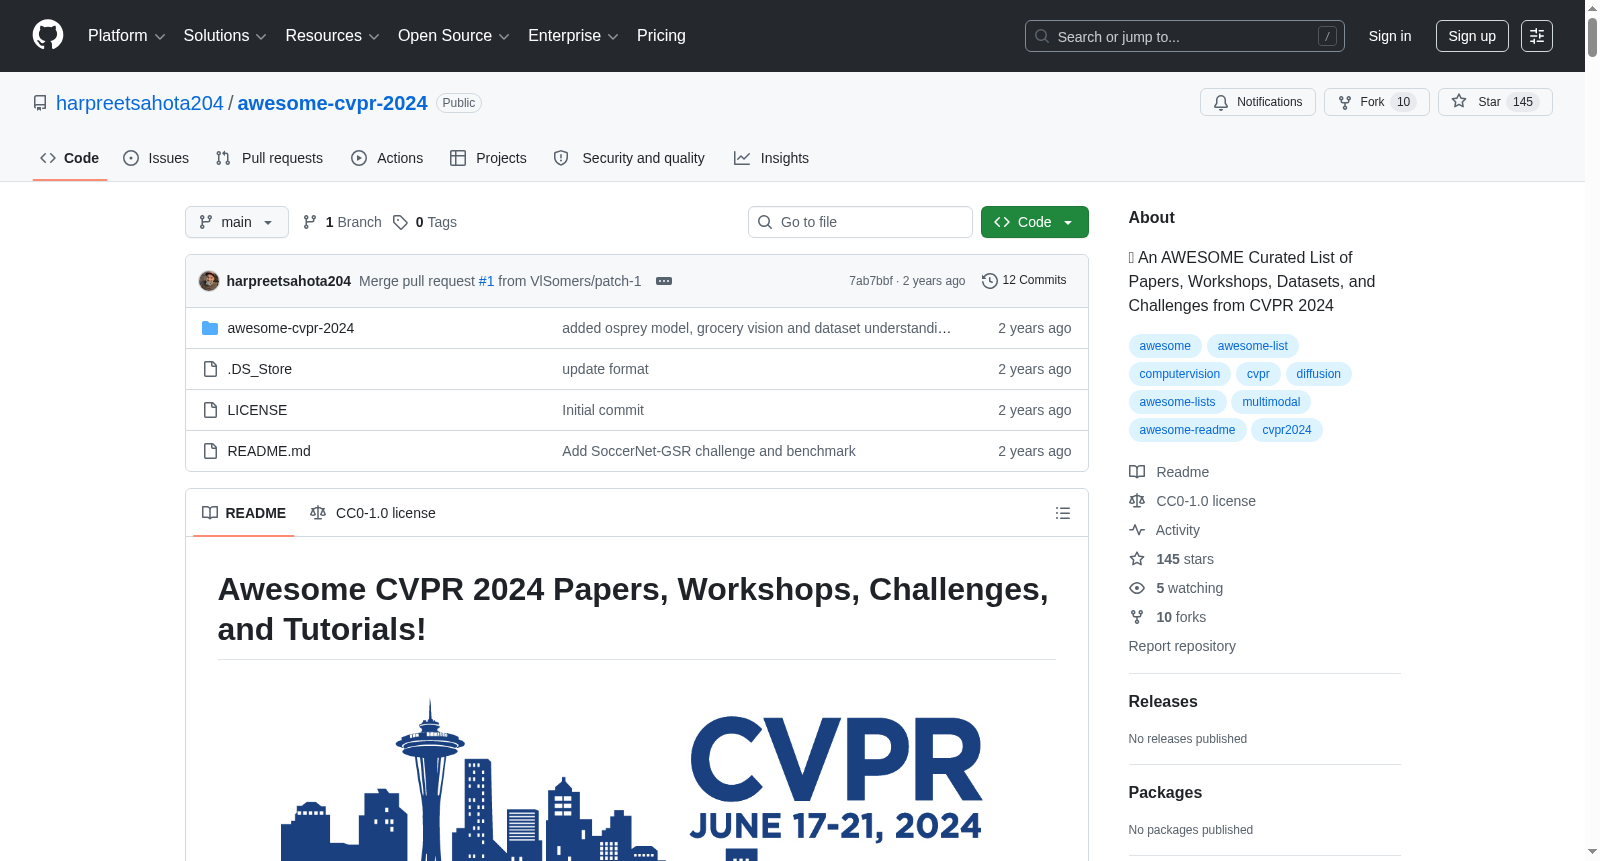This screenshot has height=861, width=1600.
Task: Select the tag icon beside 0 Tags
Action: pos(400,222)
